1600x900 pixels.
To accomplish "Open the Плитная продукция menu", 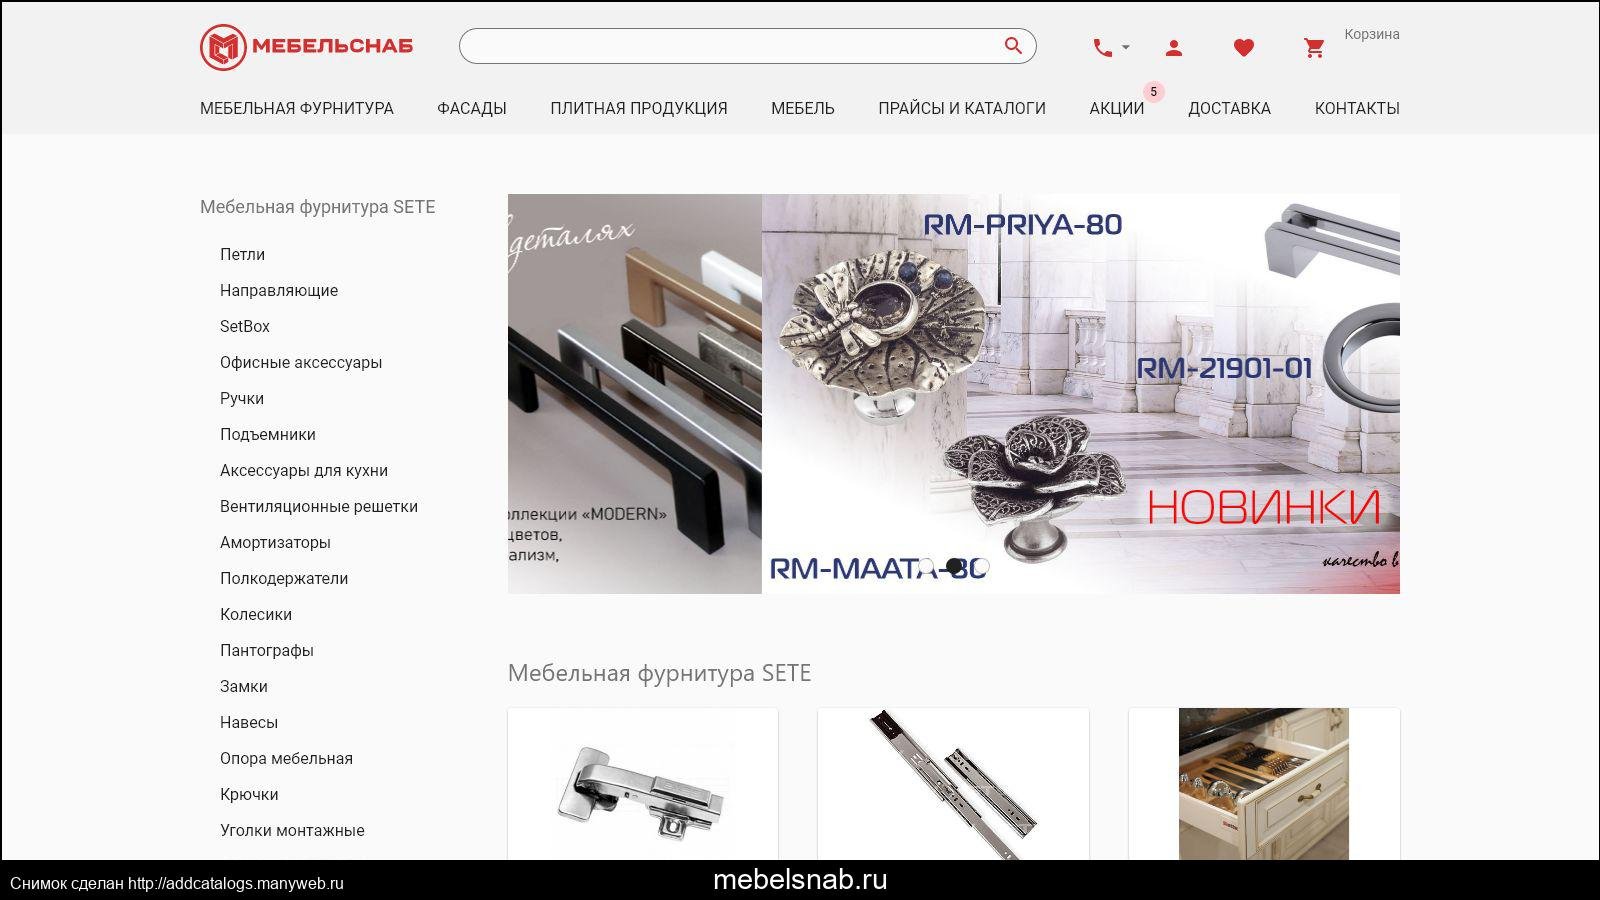I will click(639, 108).
